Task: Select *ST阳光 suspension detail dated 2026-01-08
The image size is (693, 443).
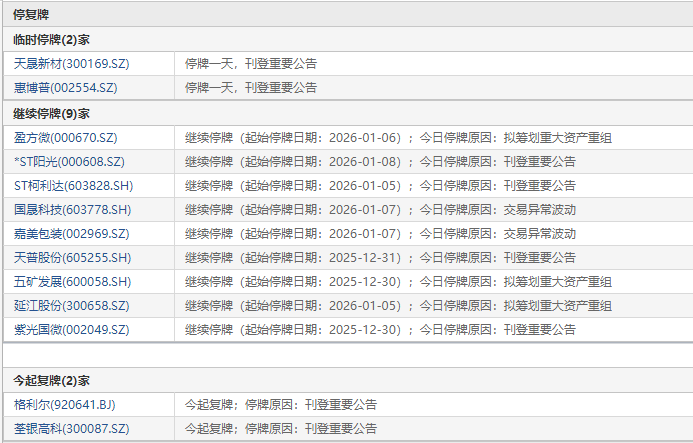Action: tap(380, 162)
